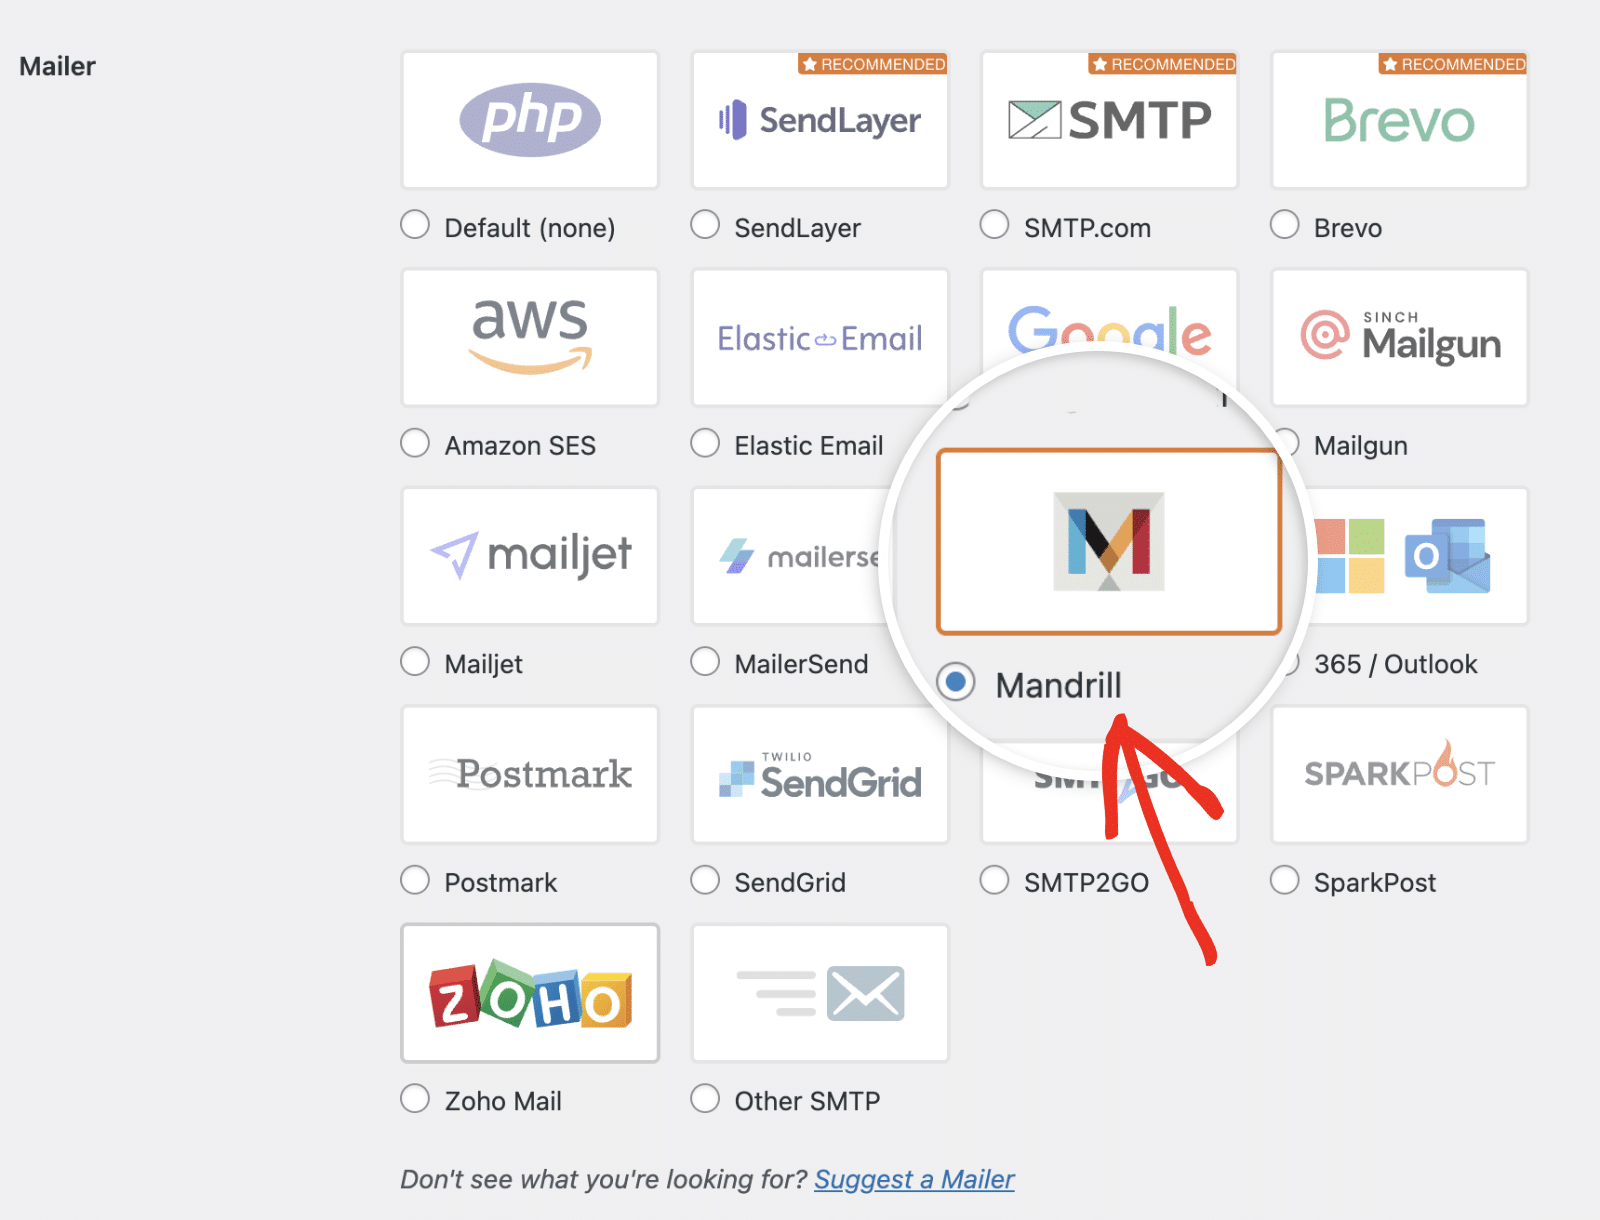Select the Default (none) radio button
The width and height of the screenshot is (1600, 1220).
[x=415, y=224]
